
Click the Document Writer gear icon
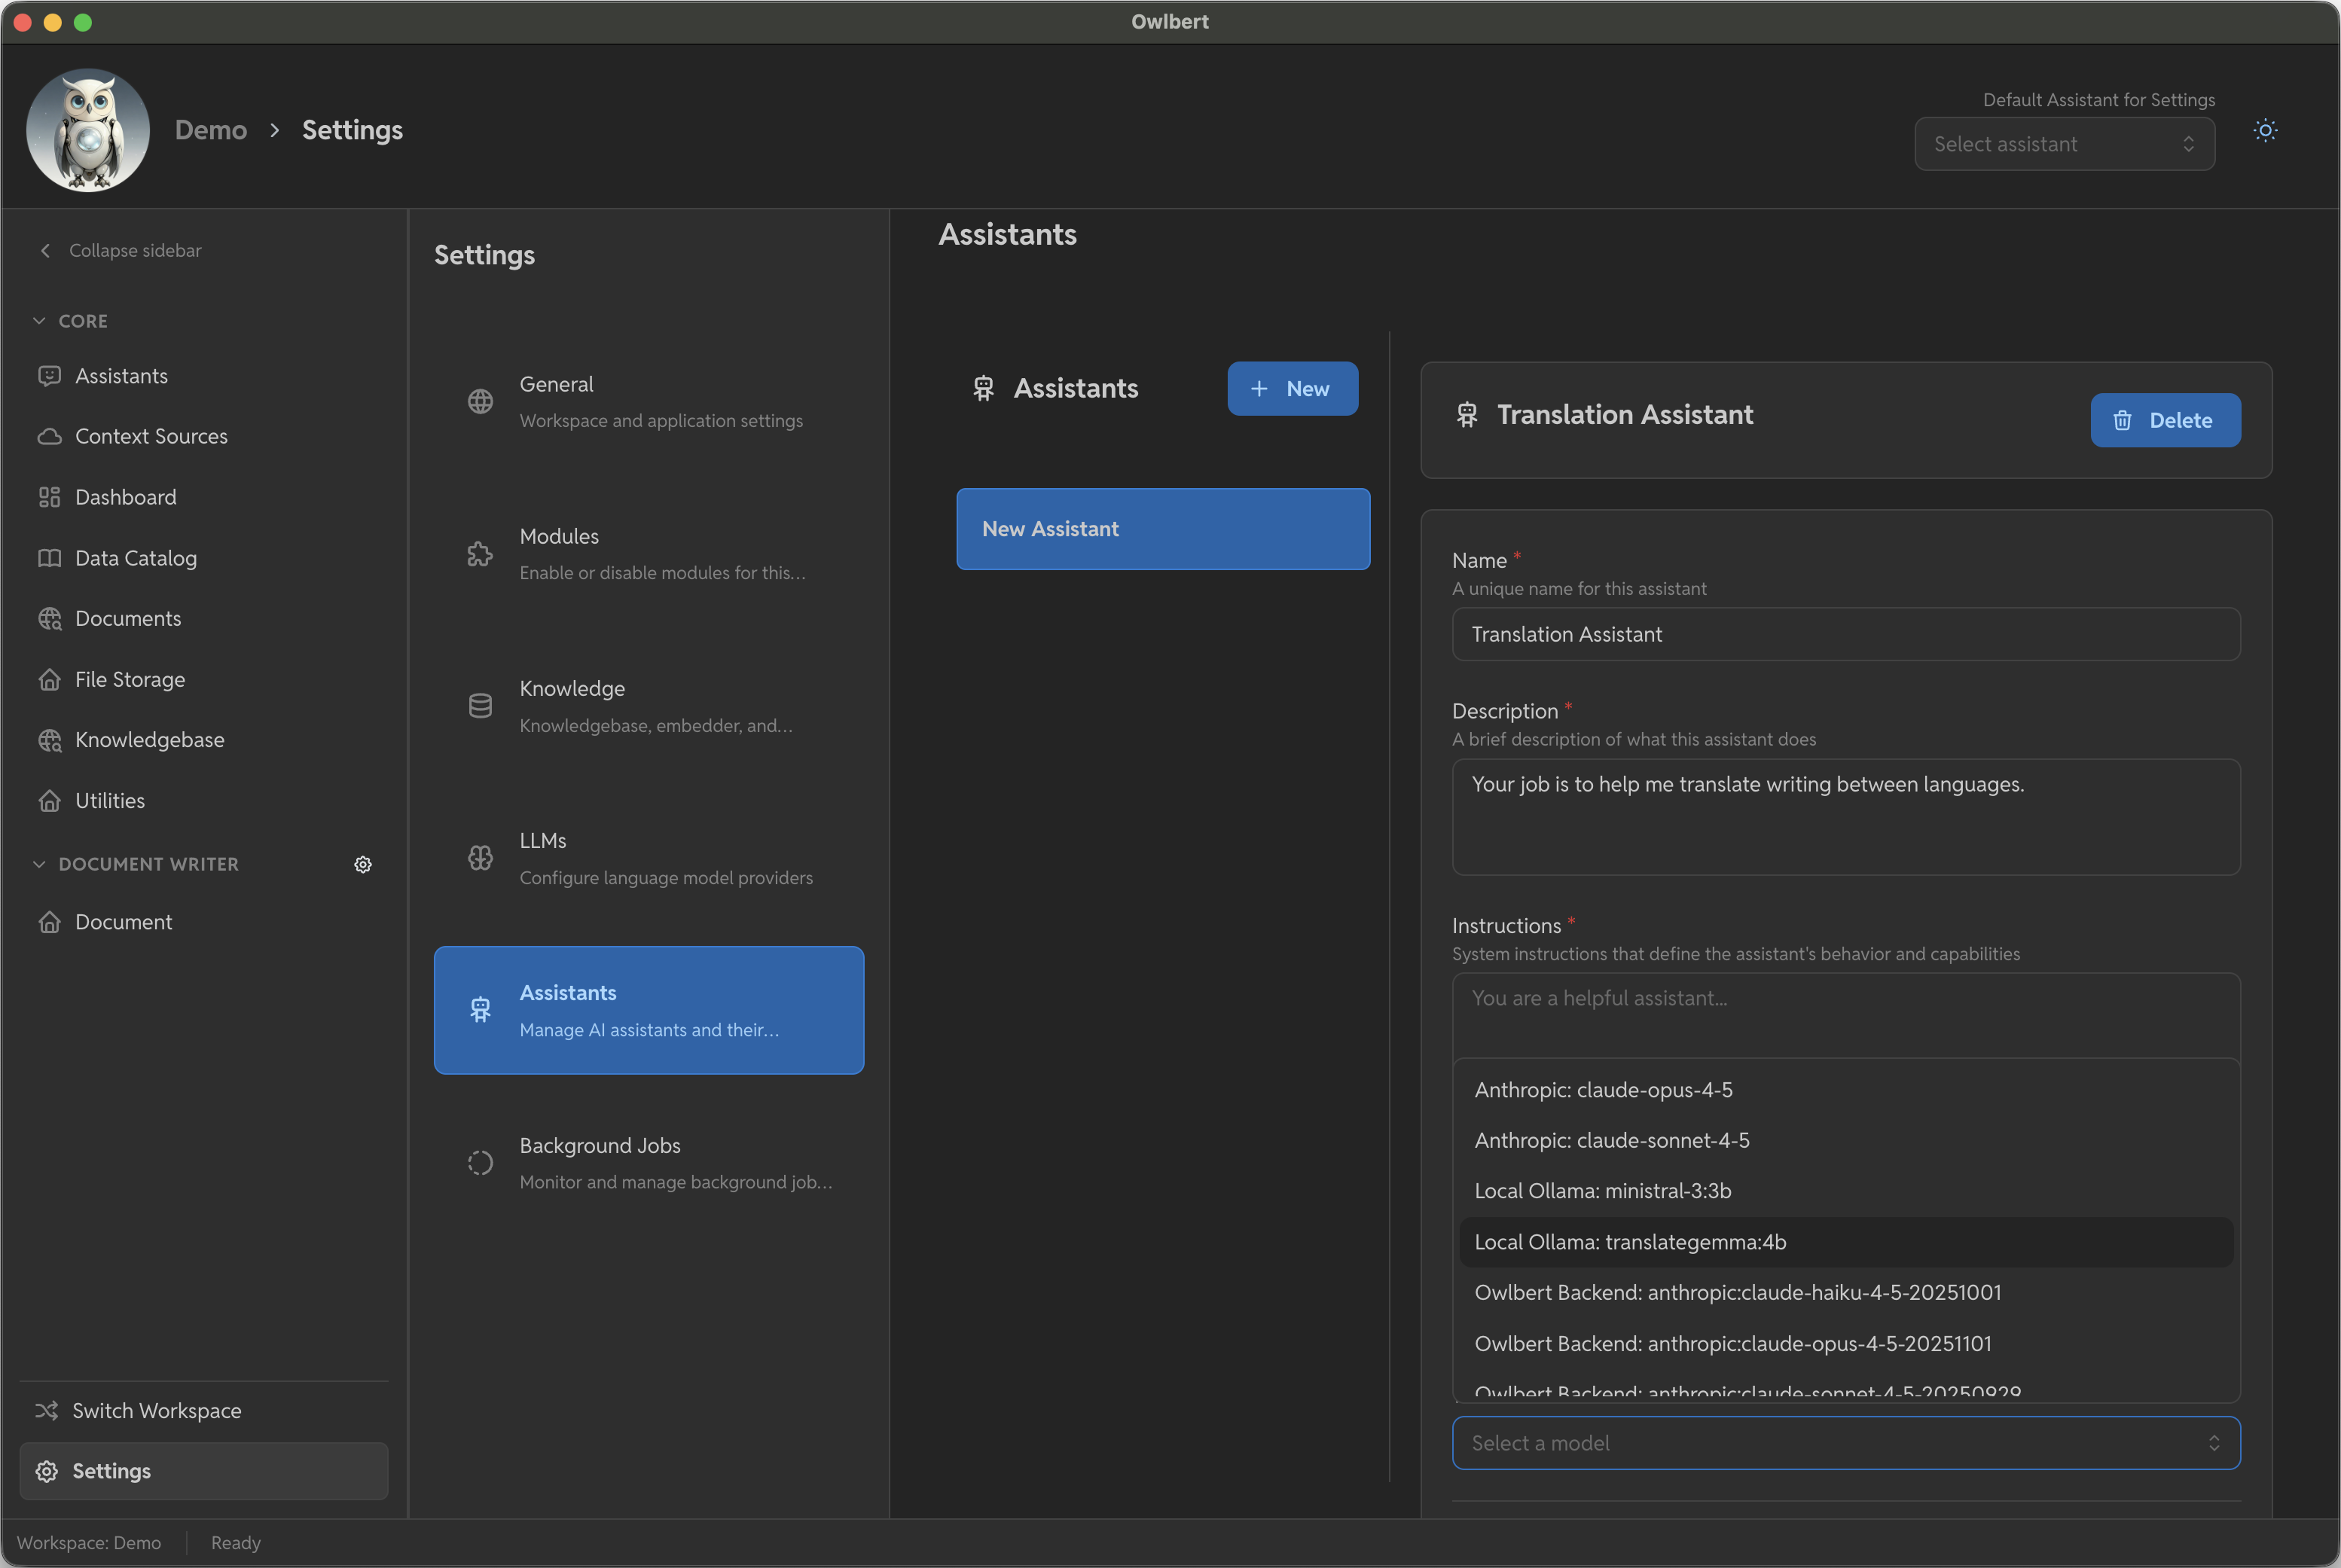tap(363, 864)
